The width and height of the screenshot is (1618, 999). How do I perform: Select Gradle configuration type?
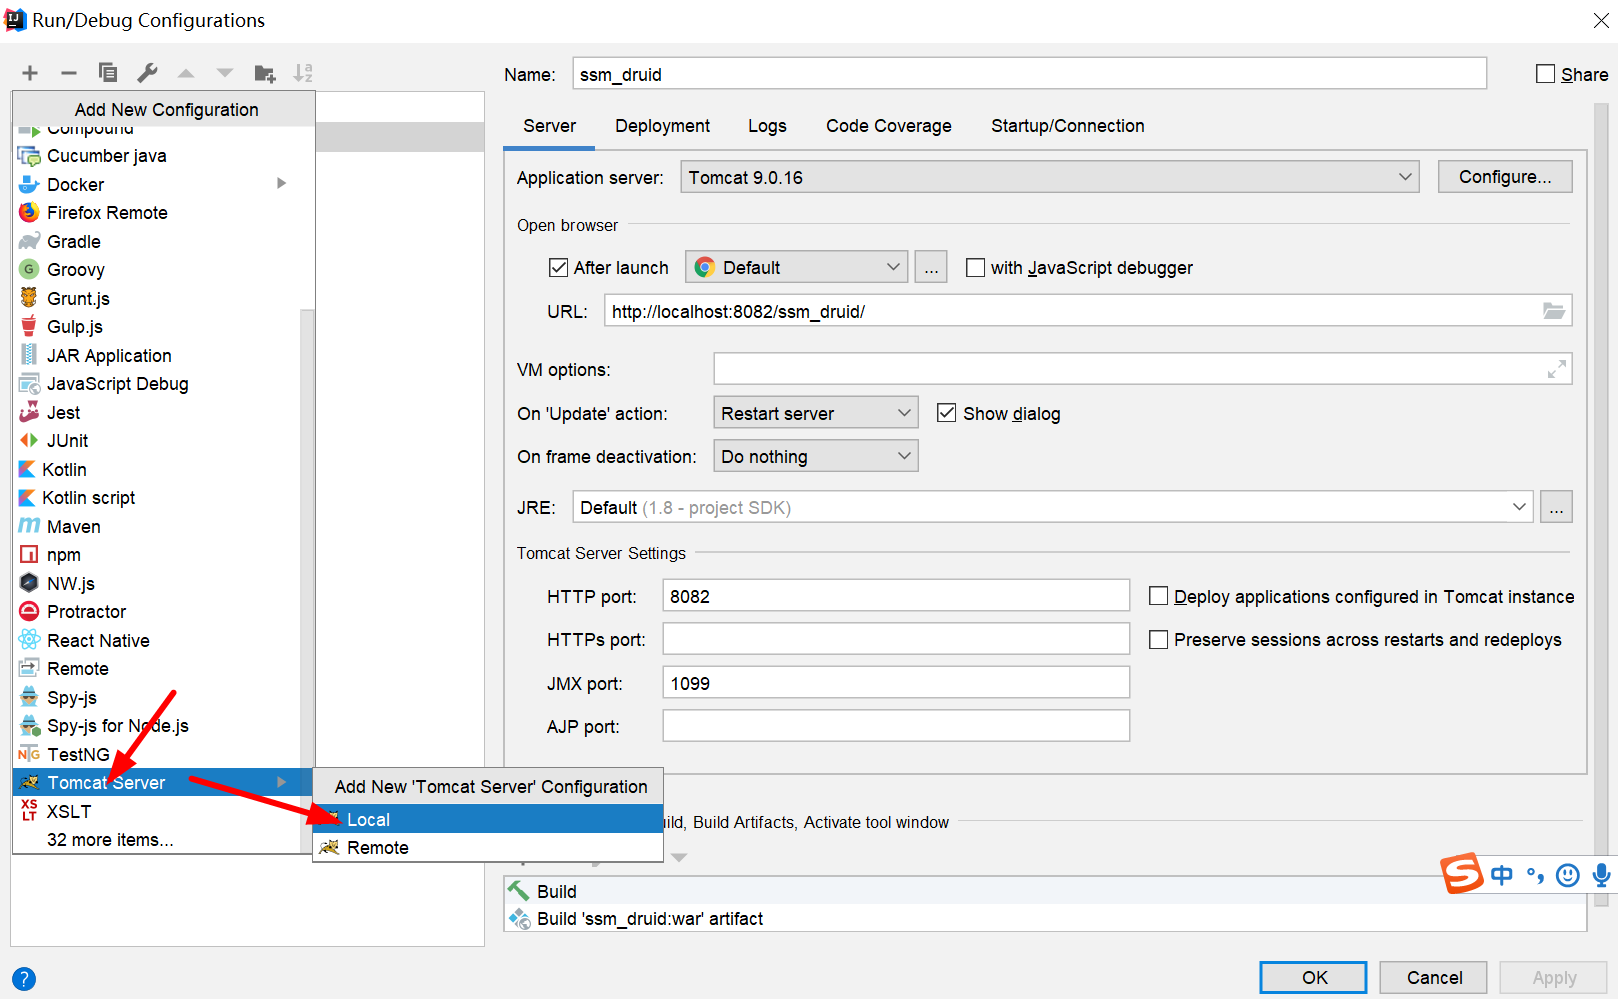point(156,242)
